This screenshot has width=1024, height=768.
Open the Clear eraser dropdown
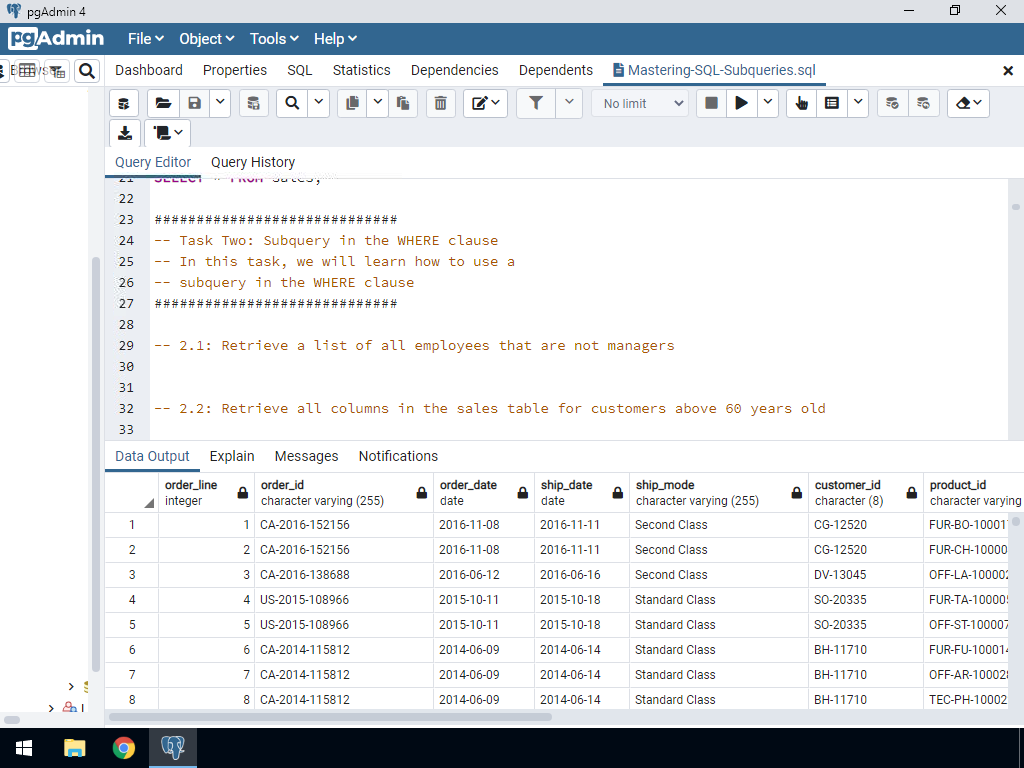[x=967, y=103]
